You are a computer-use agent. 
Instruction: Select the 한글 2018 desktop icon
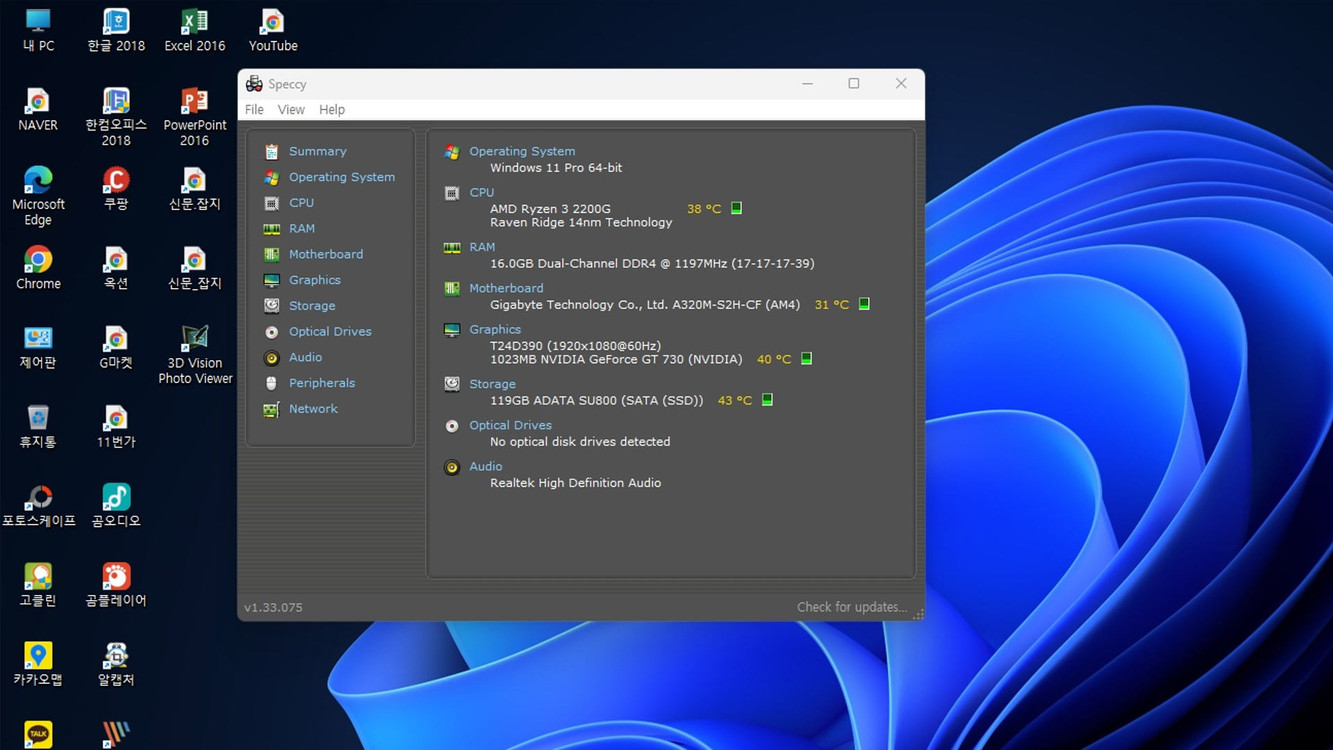point(116,31)
